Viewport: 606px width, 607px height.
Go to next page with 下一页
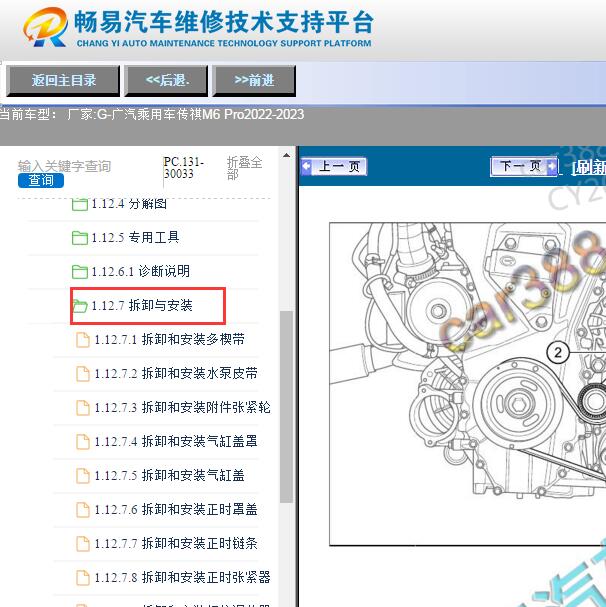coord(524,166)
